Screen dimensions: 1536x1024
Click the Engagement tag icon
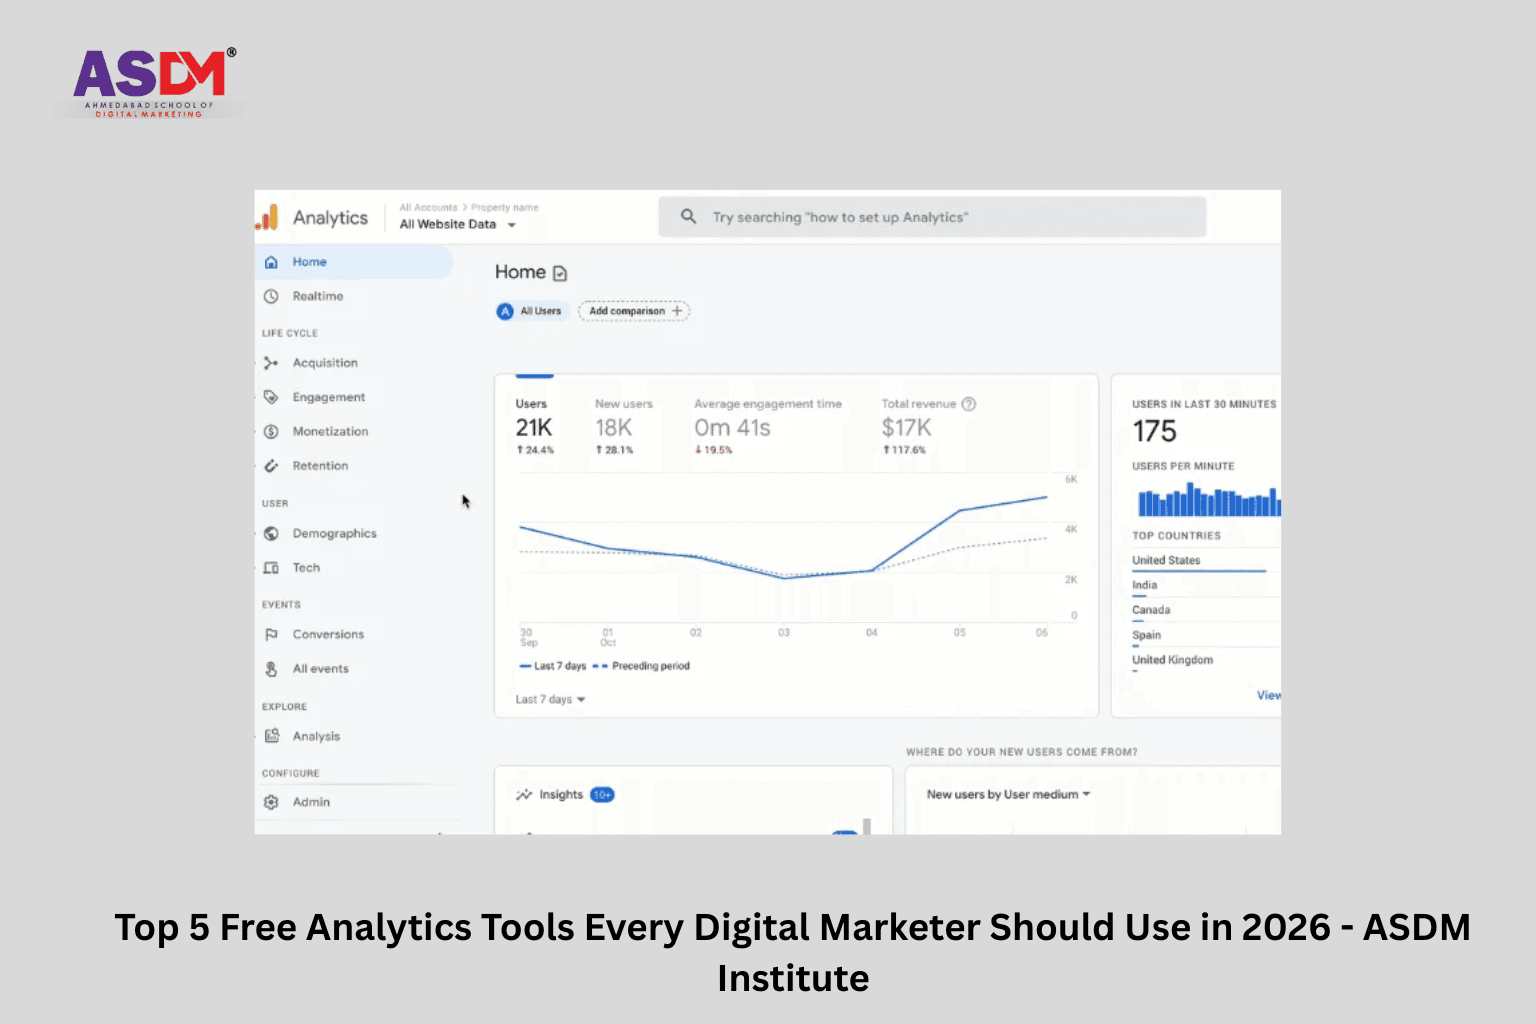coord(271,397)
